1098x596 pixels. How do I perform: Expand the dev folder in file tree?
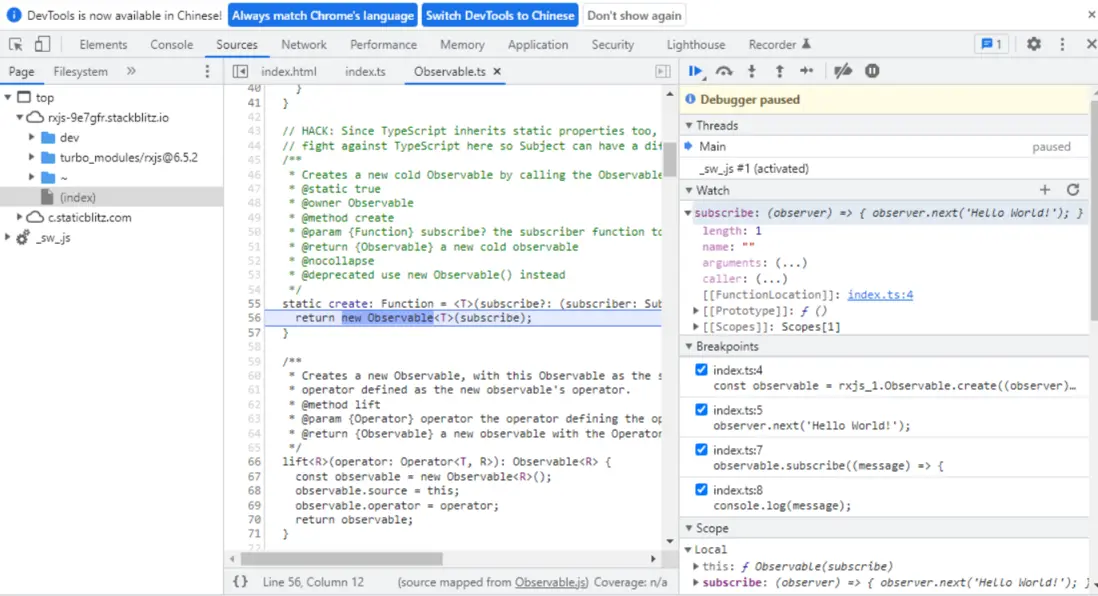click(x=32, y=138)
